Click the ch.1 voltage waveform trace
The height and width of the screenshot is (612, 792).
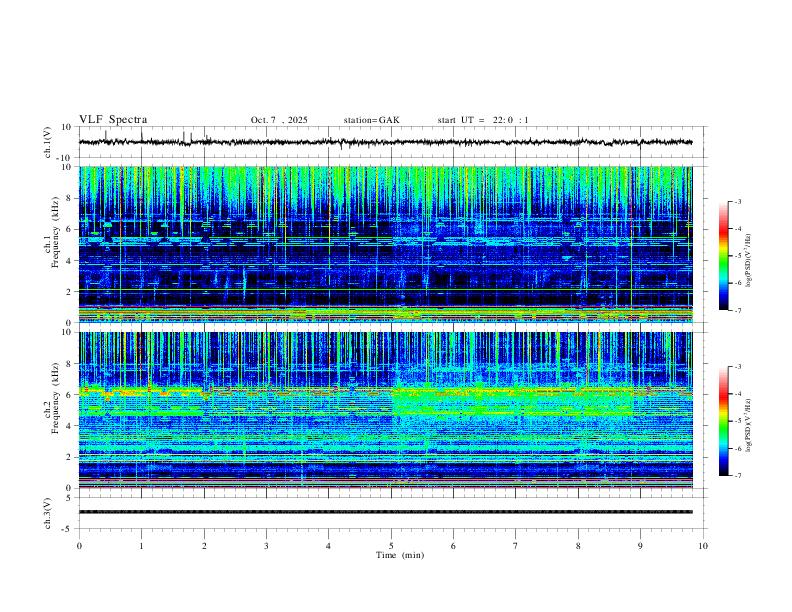coord(386,142)
